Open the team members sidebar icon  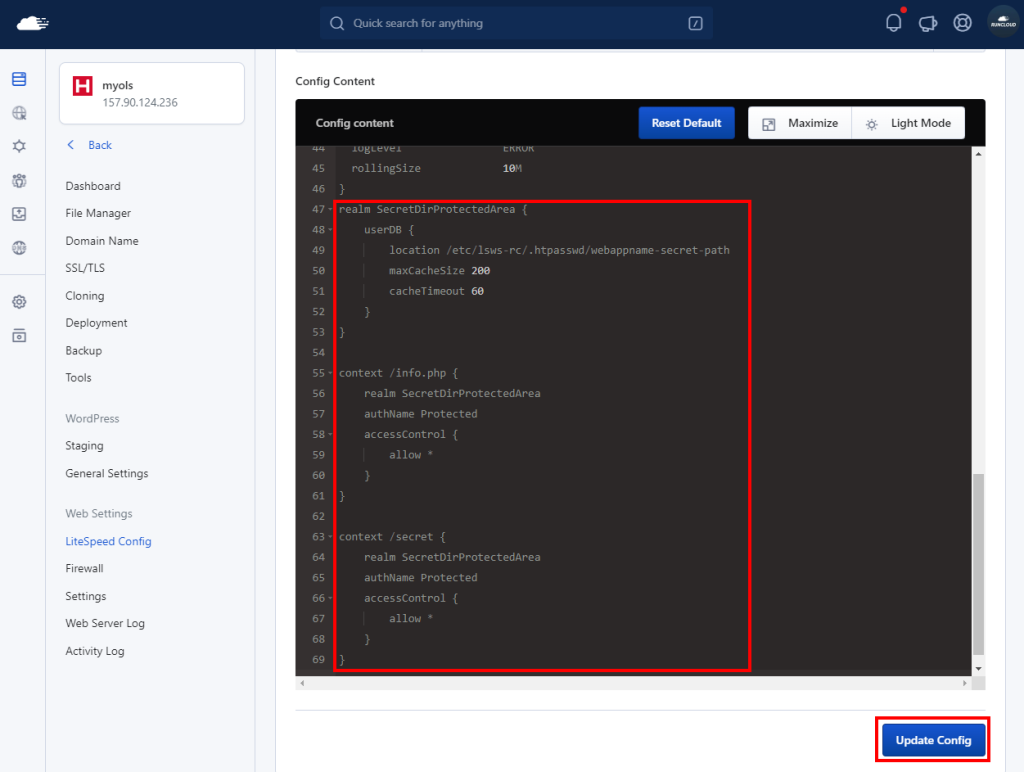(20, 180)
